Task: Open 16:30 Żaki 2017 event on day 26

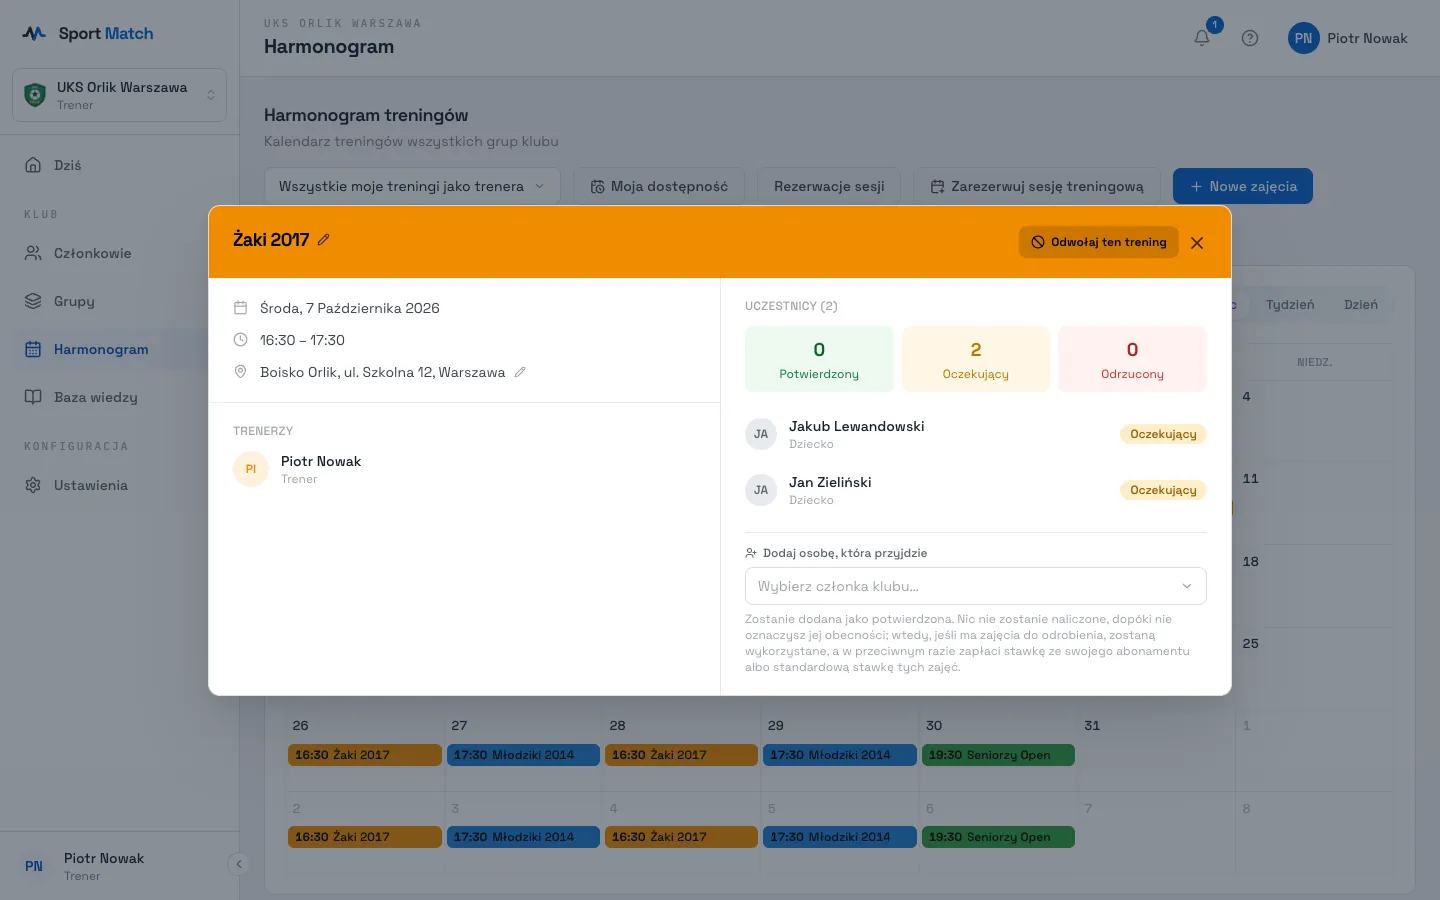Action: tap(365, 755)
